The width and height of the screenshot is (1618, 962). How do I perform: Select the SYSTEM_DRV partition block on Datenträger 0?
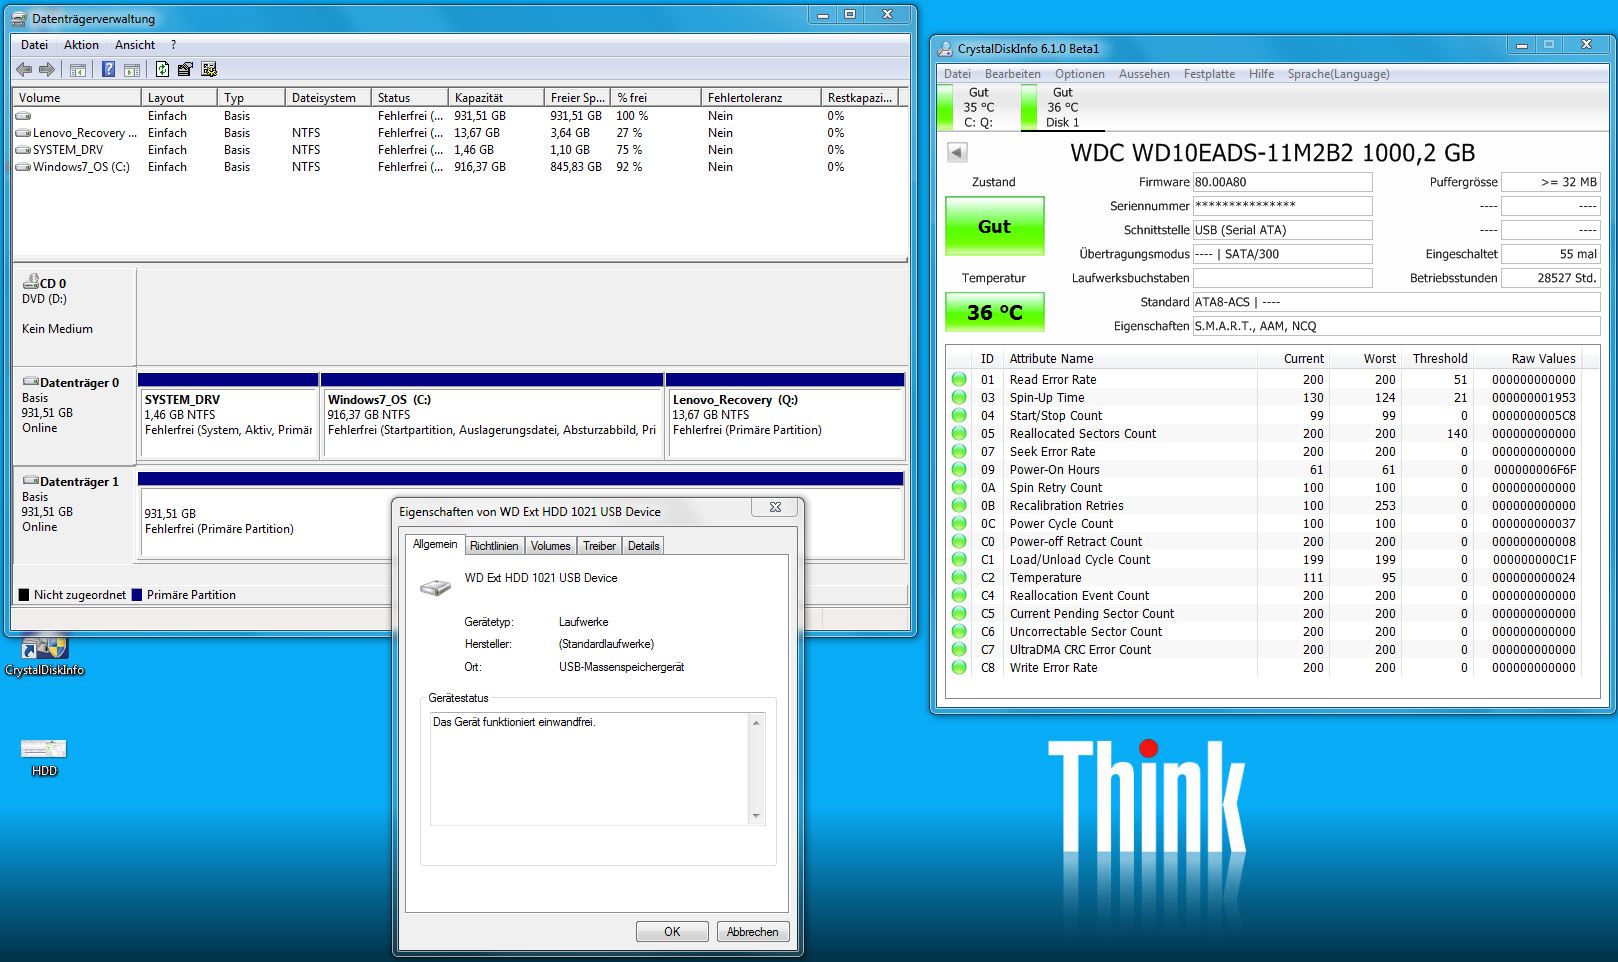coord(229,417)
